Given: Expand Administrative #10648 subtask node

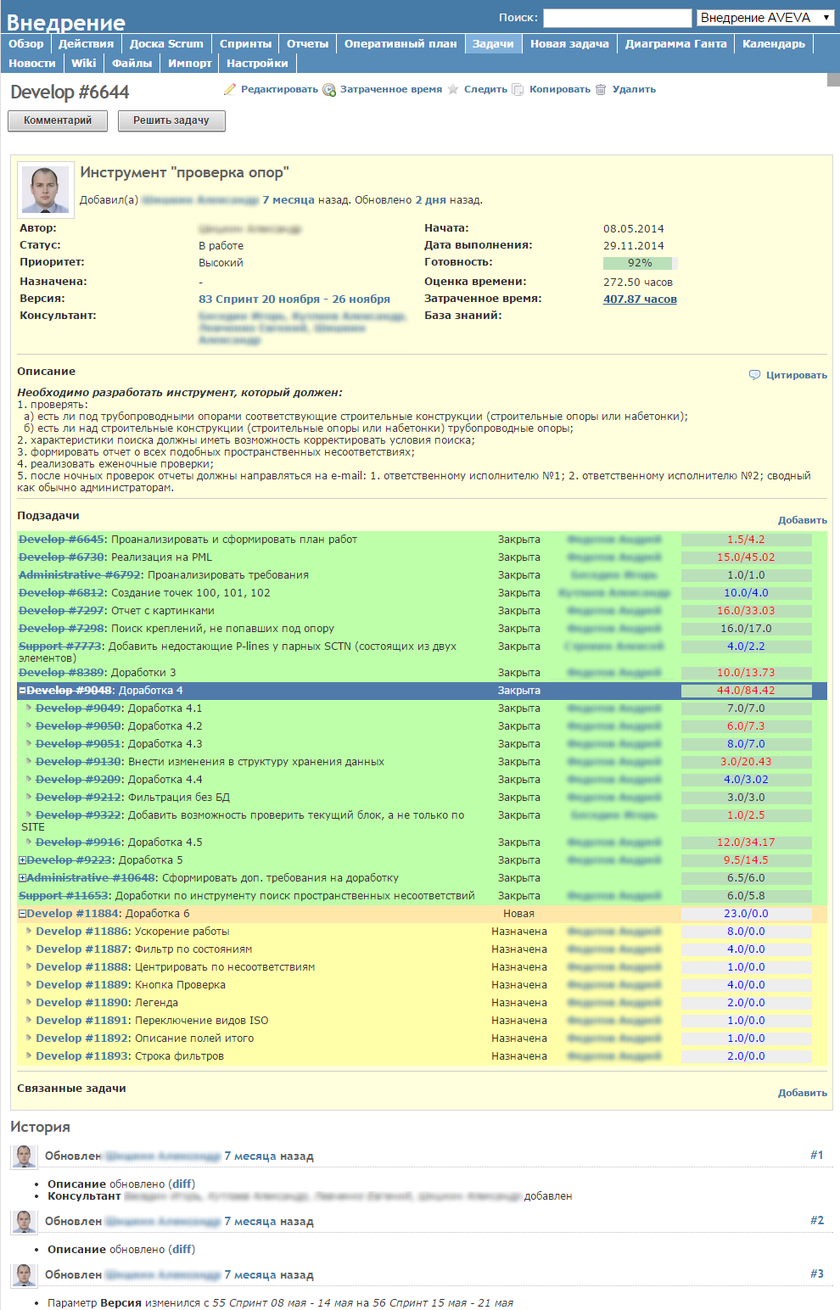Looking at the screenshot, I should click(23, 878).
